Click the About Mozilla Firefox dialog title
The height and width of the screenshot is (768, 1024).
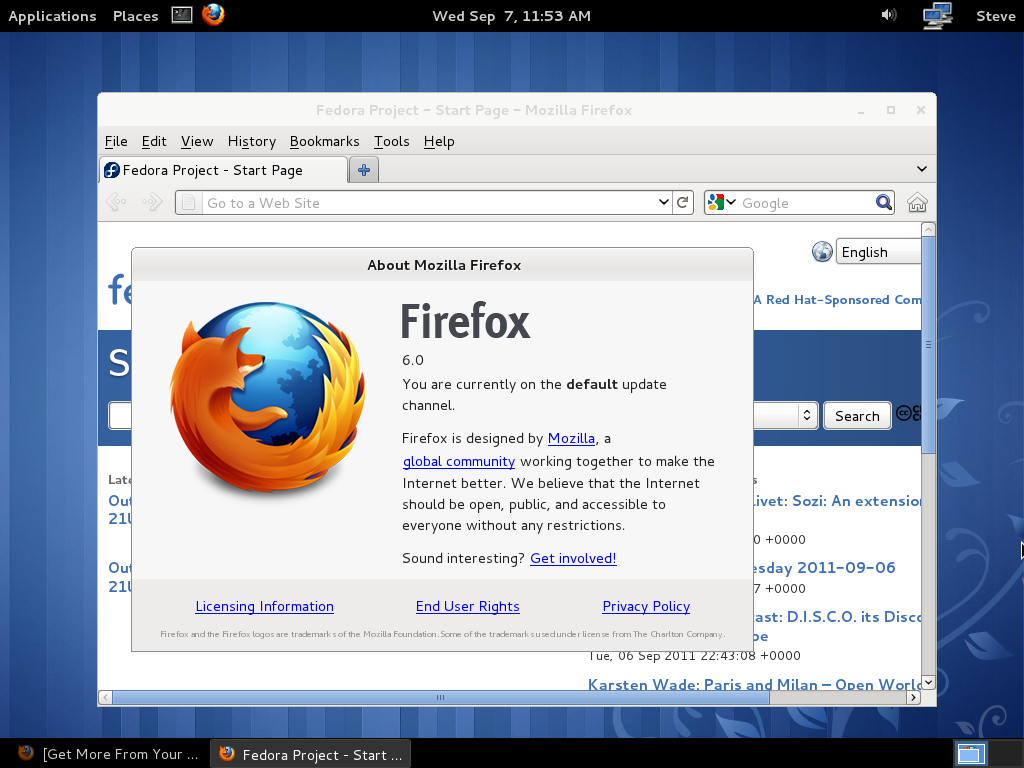444,264
